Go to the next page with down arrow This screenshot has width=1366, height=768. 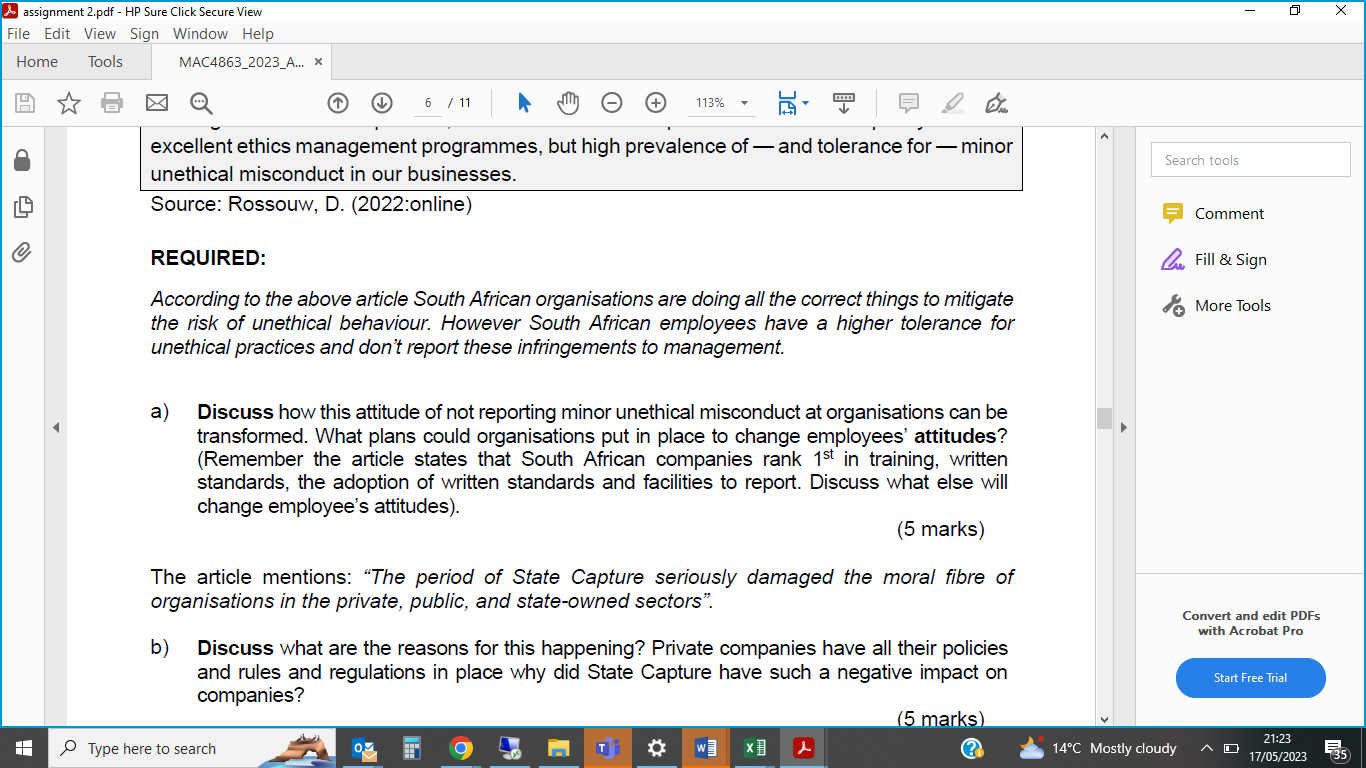(381, 102)
